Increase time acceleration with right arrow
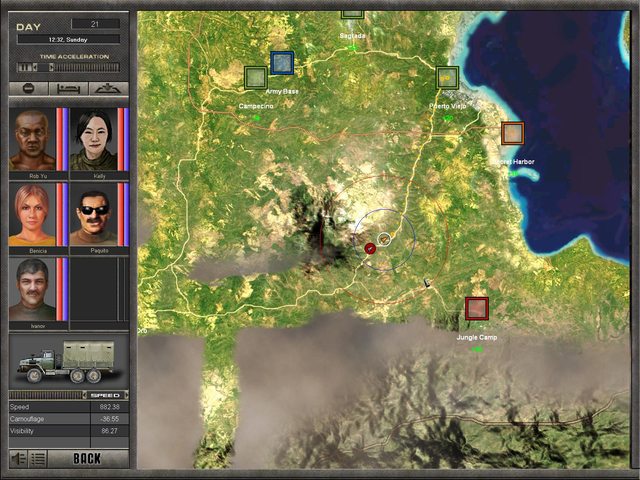This screenshot has height=480, width=640. [51, 67]
